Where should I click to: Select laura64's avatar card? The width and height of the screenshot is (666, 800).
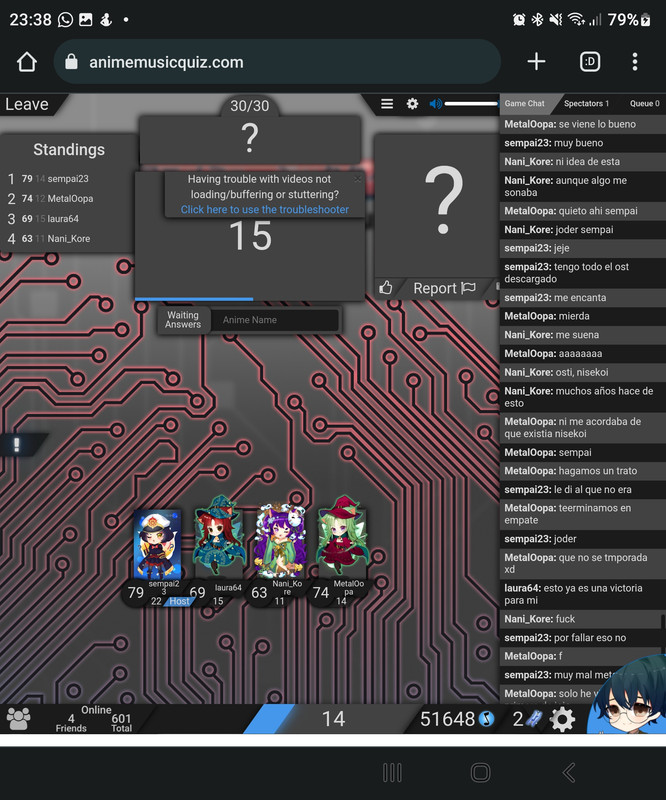click(218, 536)
